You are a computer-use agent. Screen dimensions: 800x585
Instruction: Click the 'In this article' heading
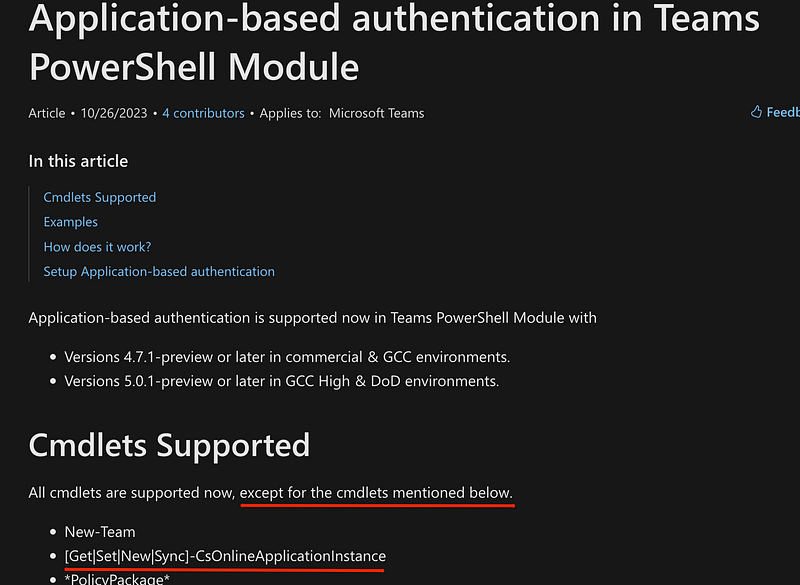click(x=78, y=161)
